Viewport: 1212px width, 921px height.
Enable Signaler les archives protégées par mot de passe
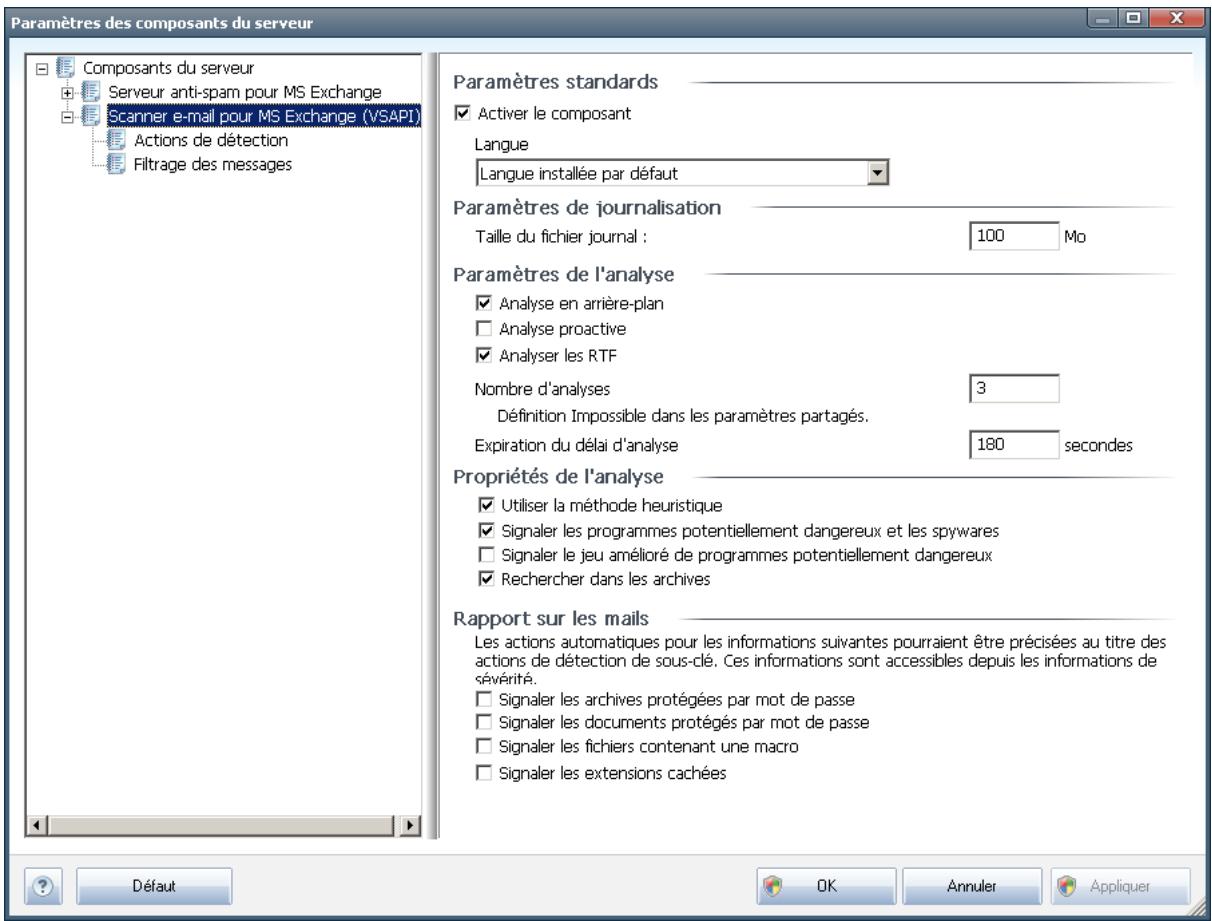point(485,697)
